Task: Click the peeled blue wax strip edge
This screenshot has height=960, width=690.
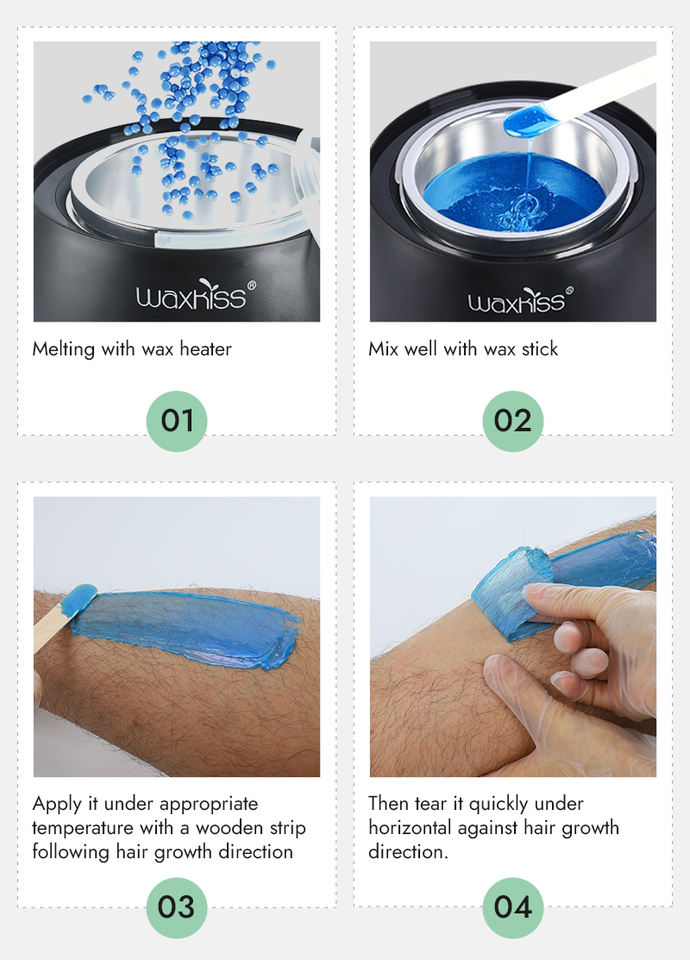Action: [511, 591]
